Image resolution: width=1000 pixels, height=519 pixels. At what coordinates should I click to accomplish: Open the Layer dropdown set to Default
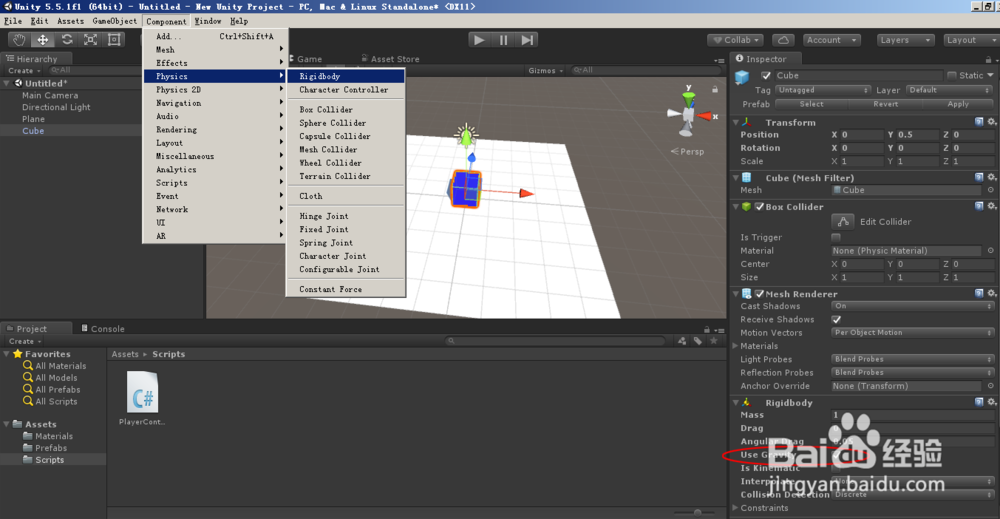point(950,90)
